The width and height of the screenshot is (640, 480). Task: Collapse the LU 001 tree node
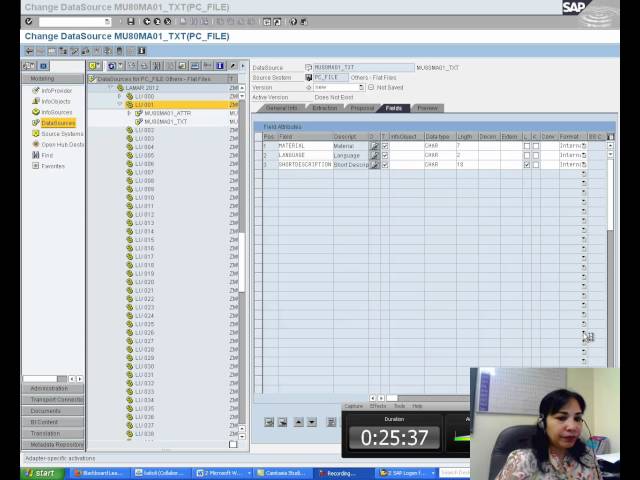120,104
